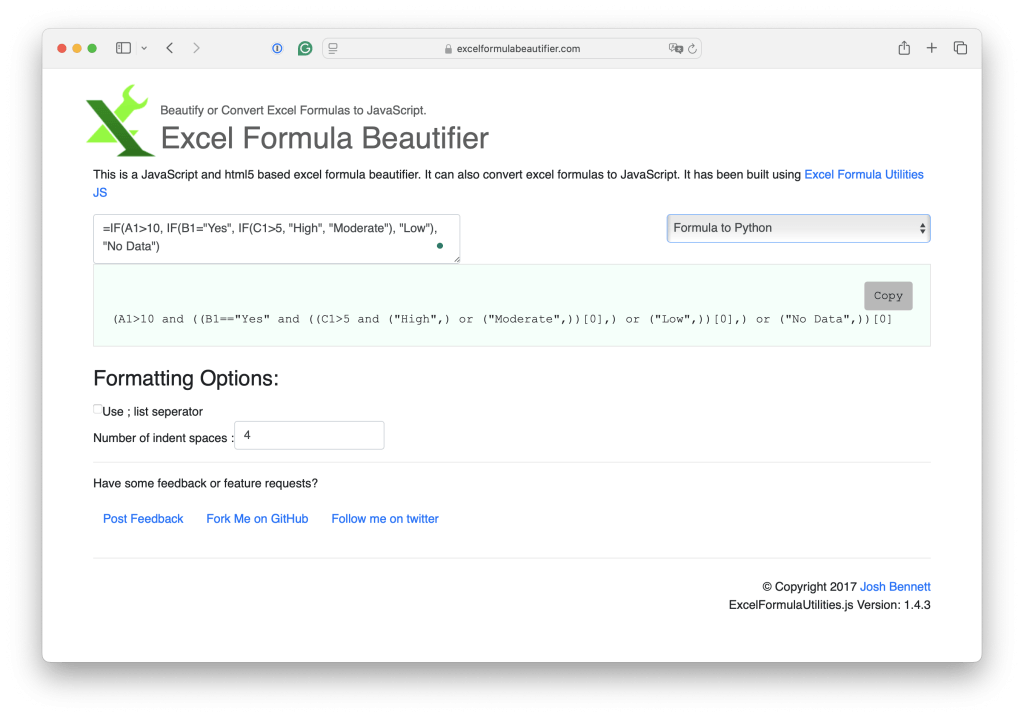
Task: Expand the sidebar chevron menu
Action: [x=143, y=47]
